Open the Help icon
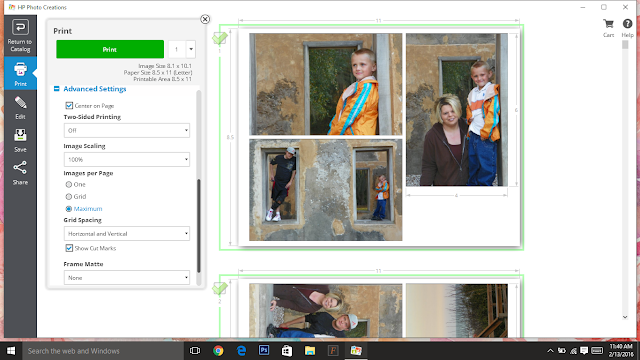 coord(627,24)
